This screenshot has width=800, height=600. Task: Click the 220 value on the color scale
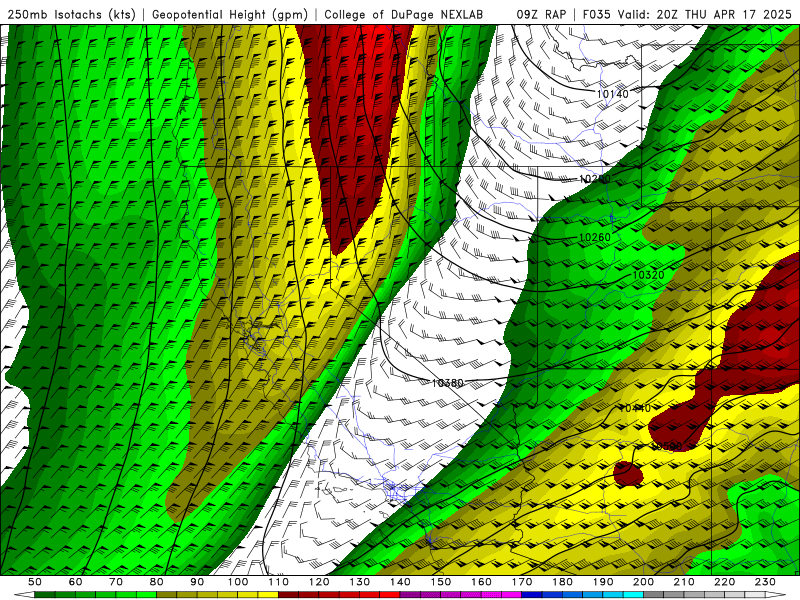[724, 582]
